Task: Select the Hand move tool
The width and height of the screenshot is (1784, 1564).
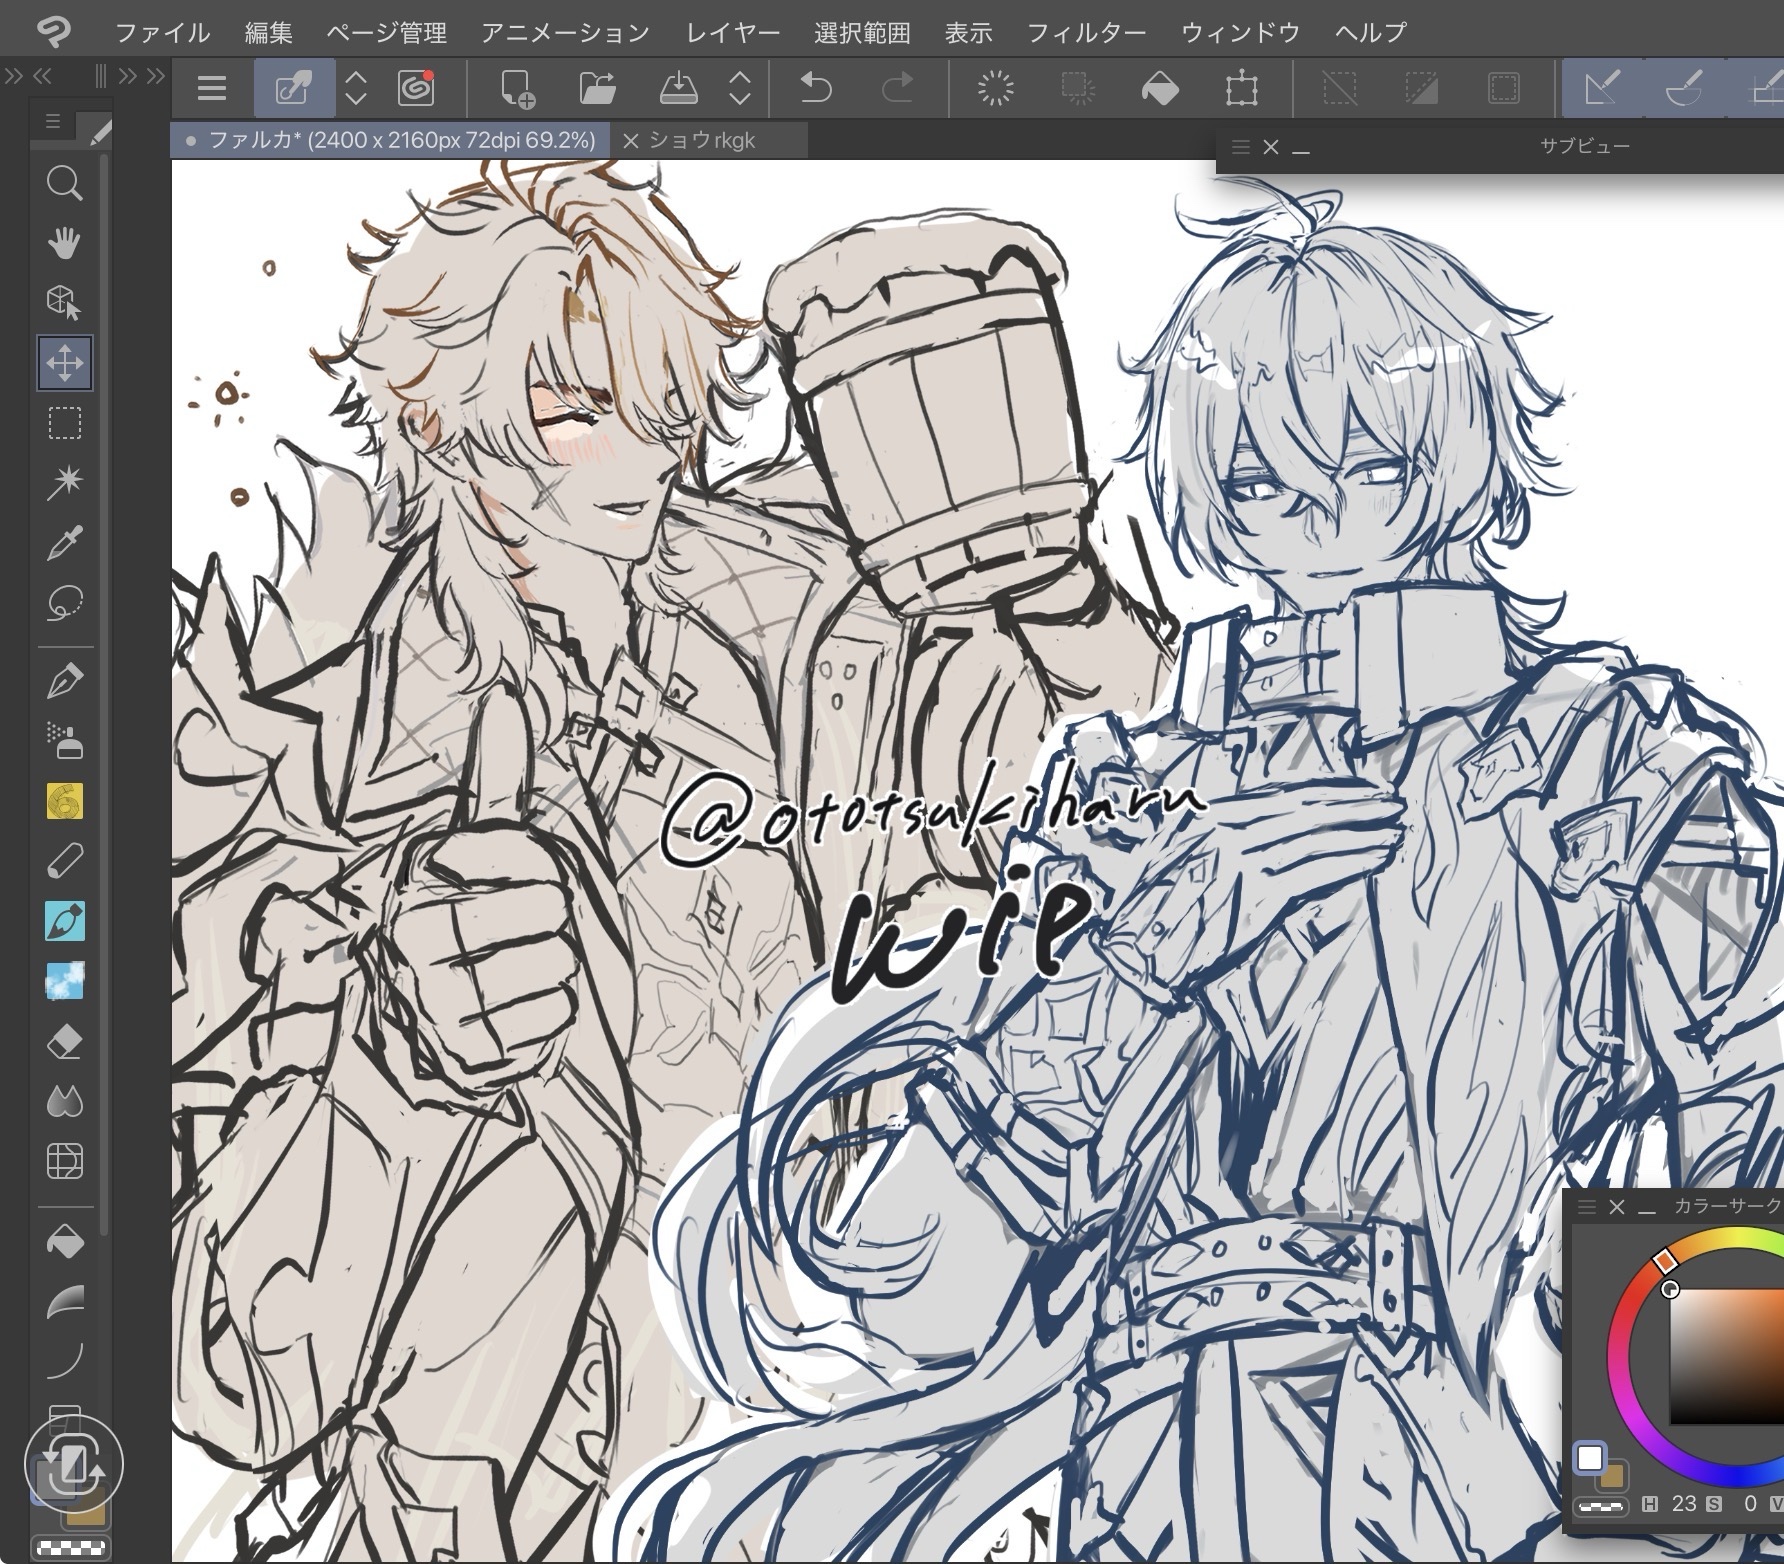Action: tap(64, 243)
